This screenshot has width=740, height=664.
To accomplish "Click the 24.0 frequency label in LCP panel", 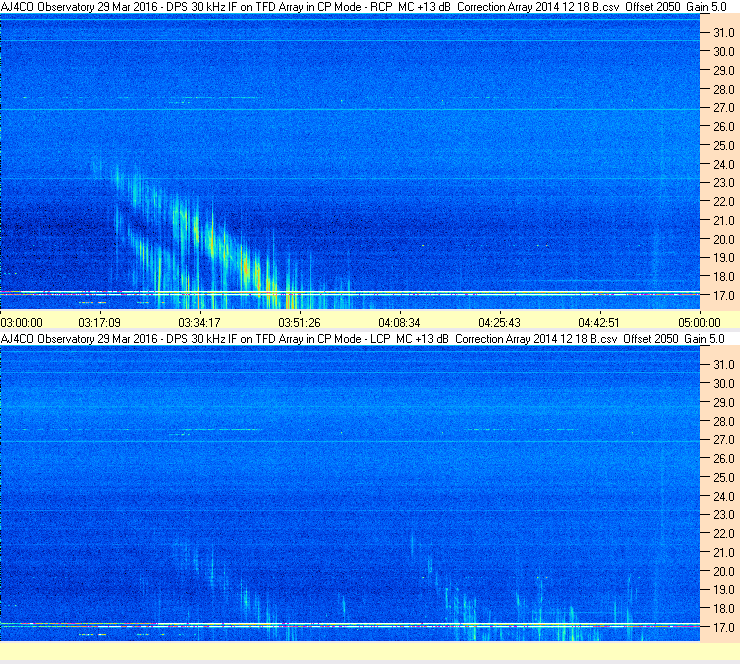I will click(x=723, y=496).
